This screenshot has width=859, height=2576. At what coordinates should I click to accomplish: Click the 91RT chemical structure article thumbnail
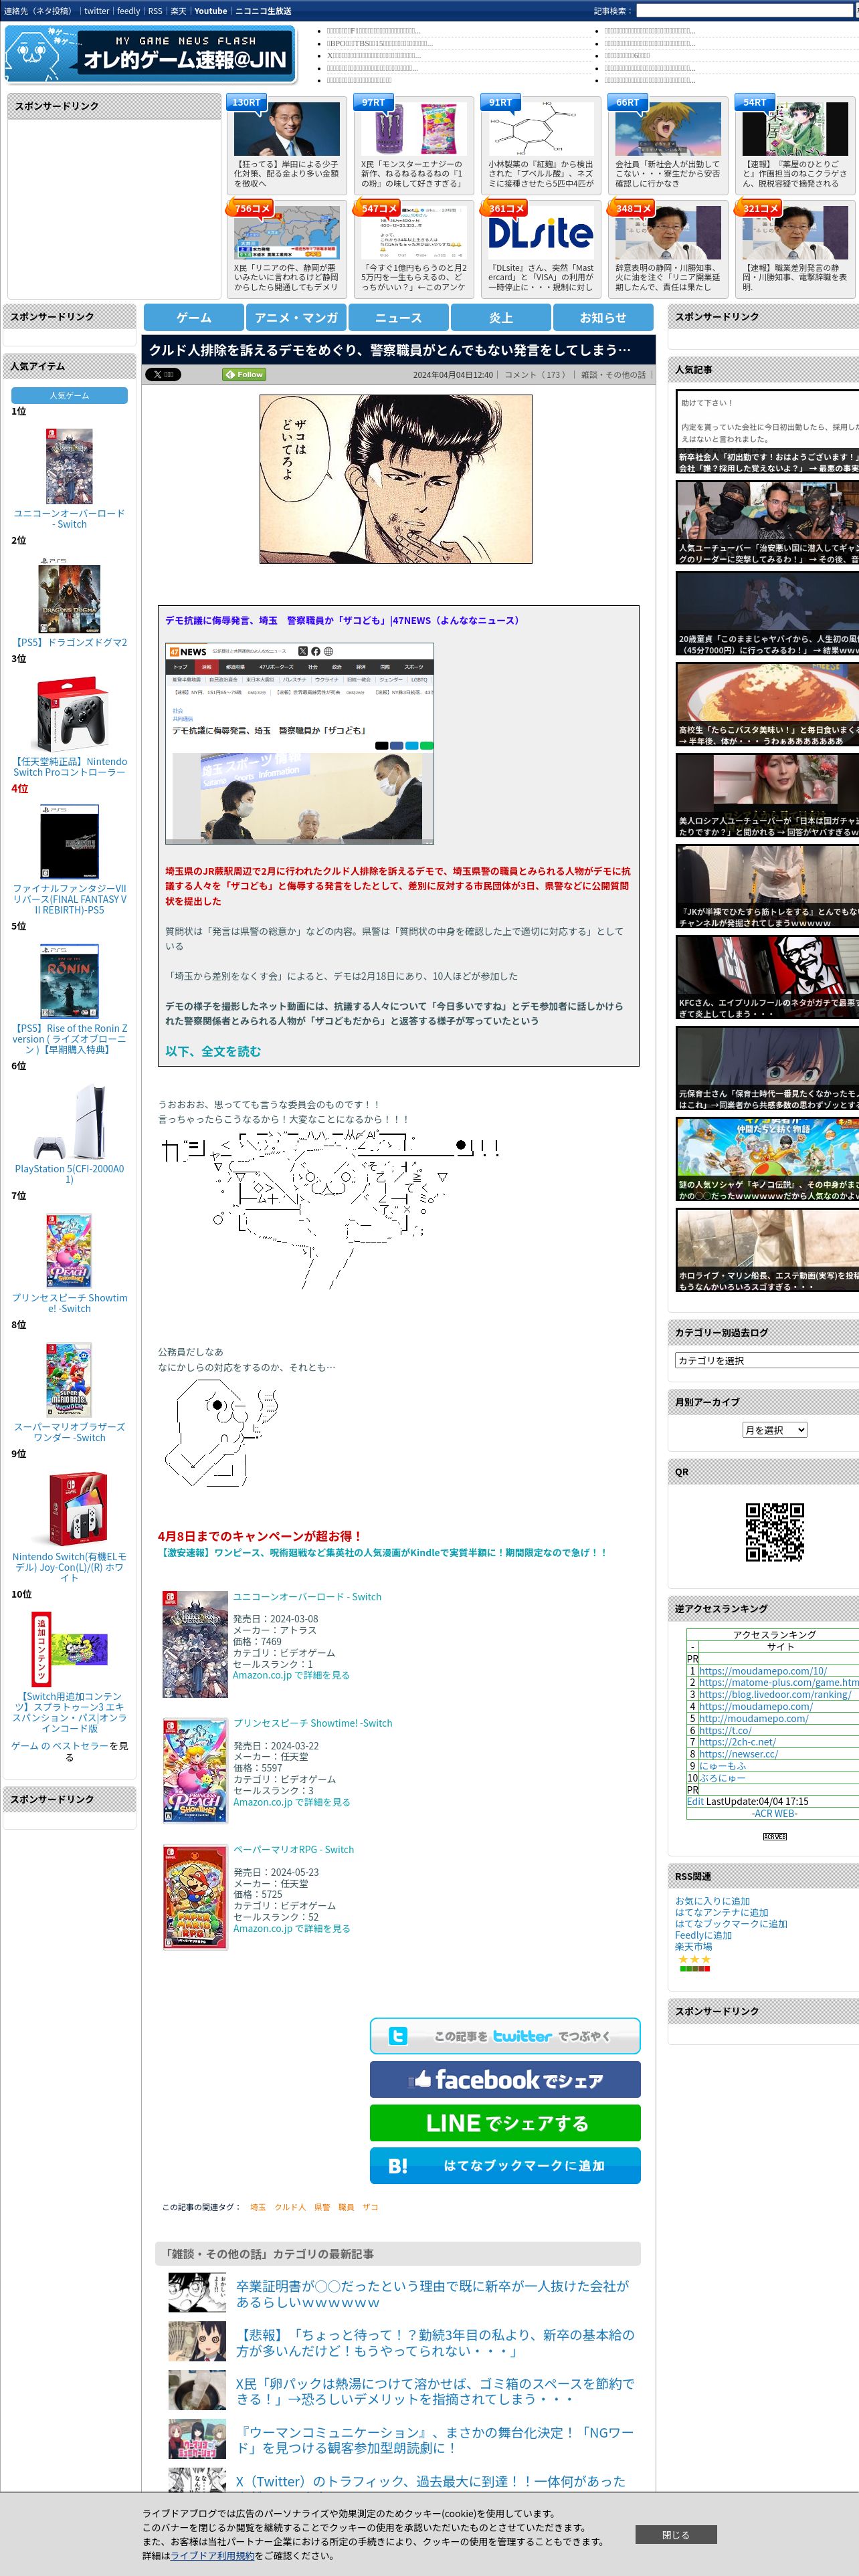(x=540, y=129)
